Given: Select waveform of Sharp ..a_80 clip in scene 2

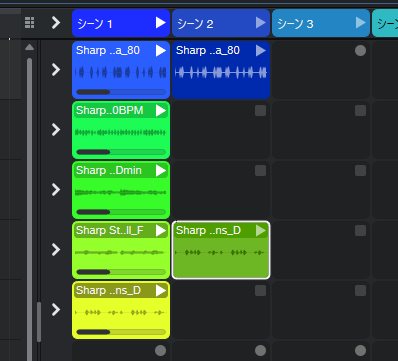Looking at the screenshot, I should pos(221,72).
